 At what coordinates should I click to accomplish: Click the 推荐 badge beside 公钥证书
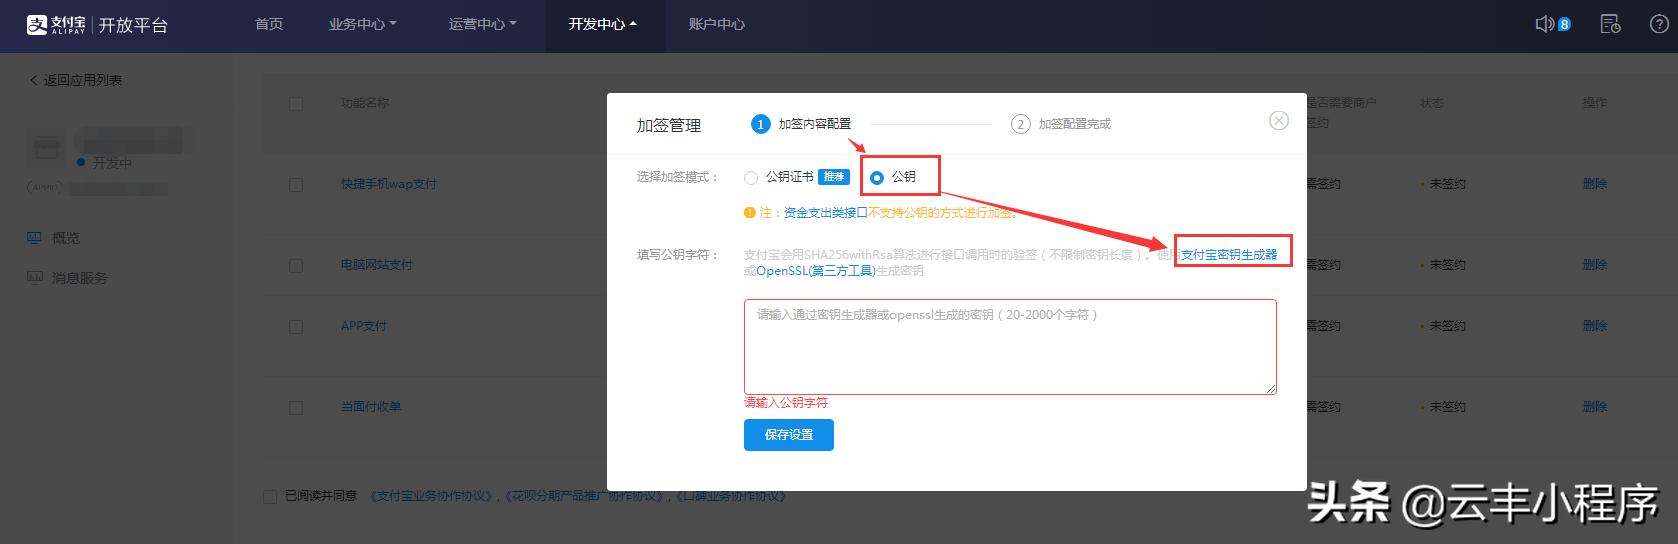[x=834, y=177]
